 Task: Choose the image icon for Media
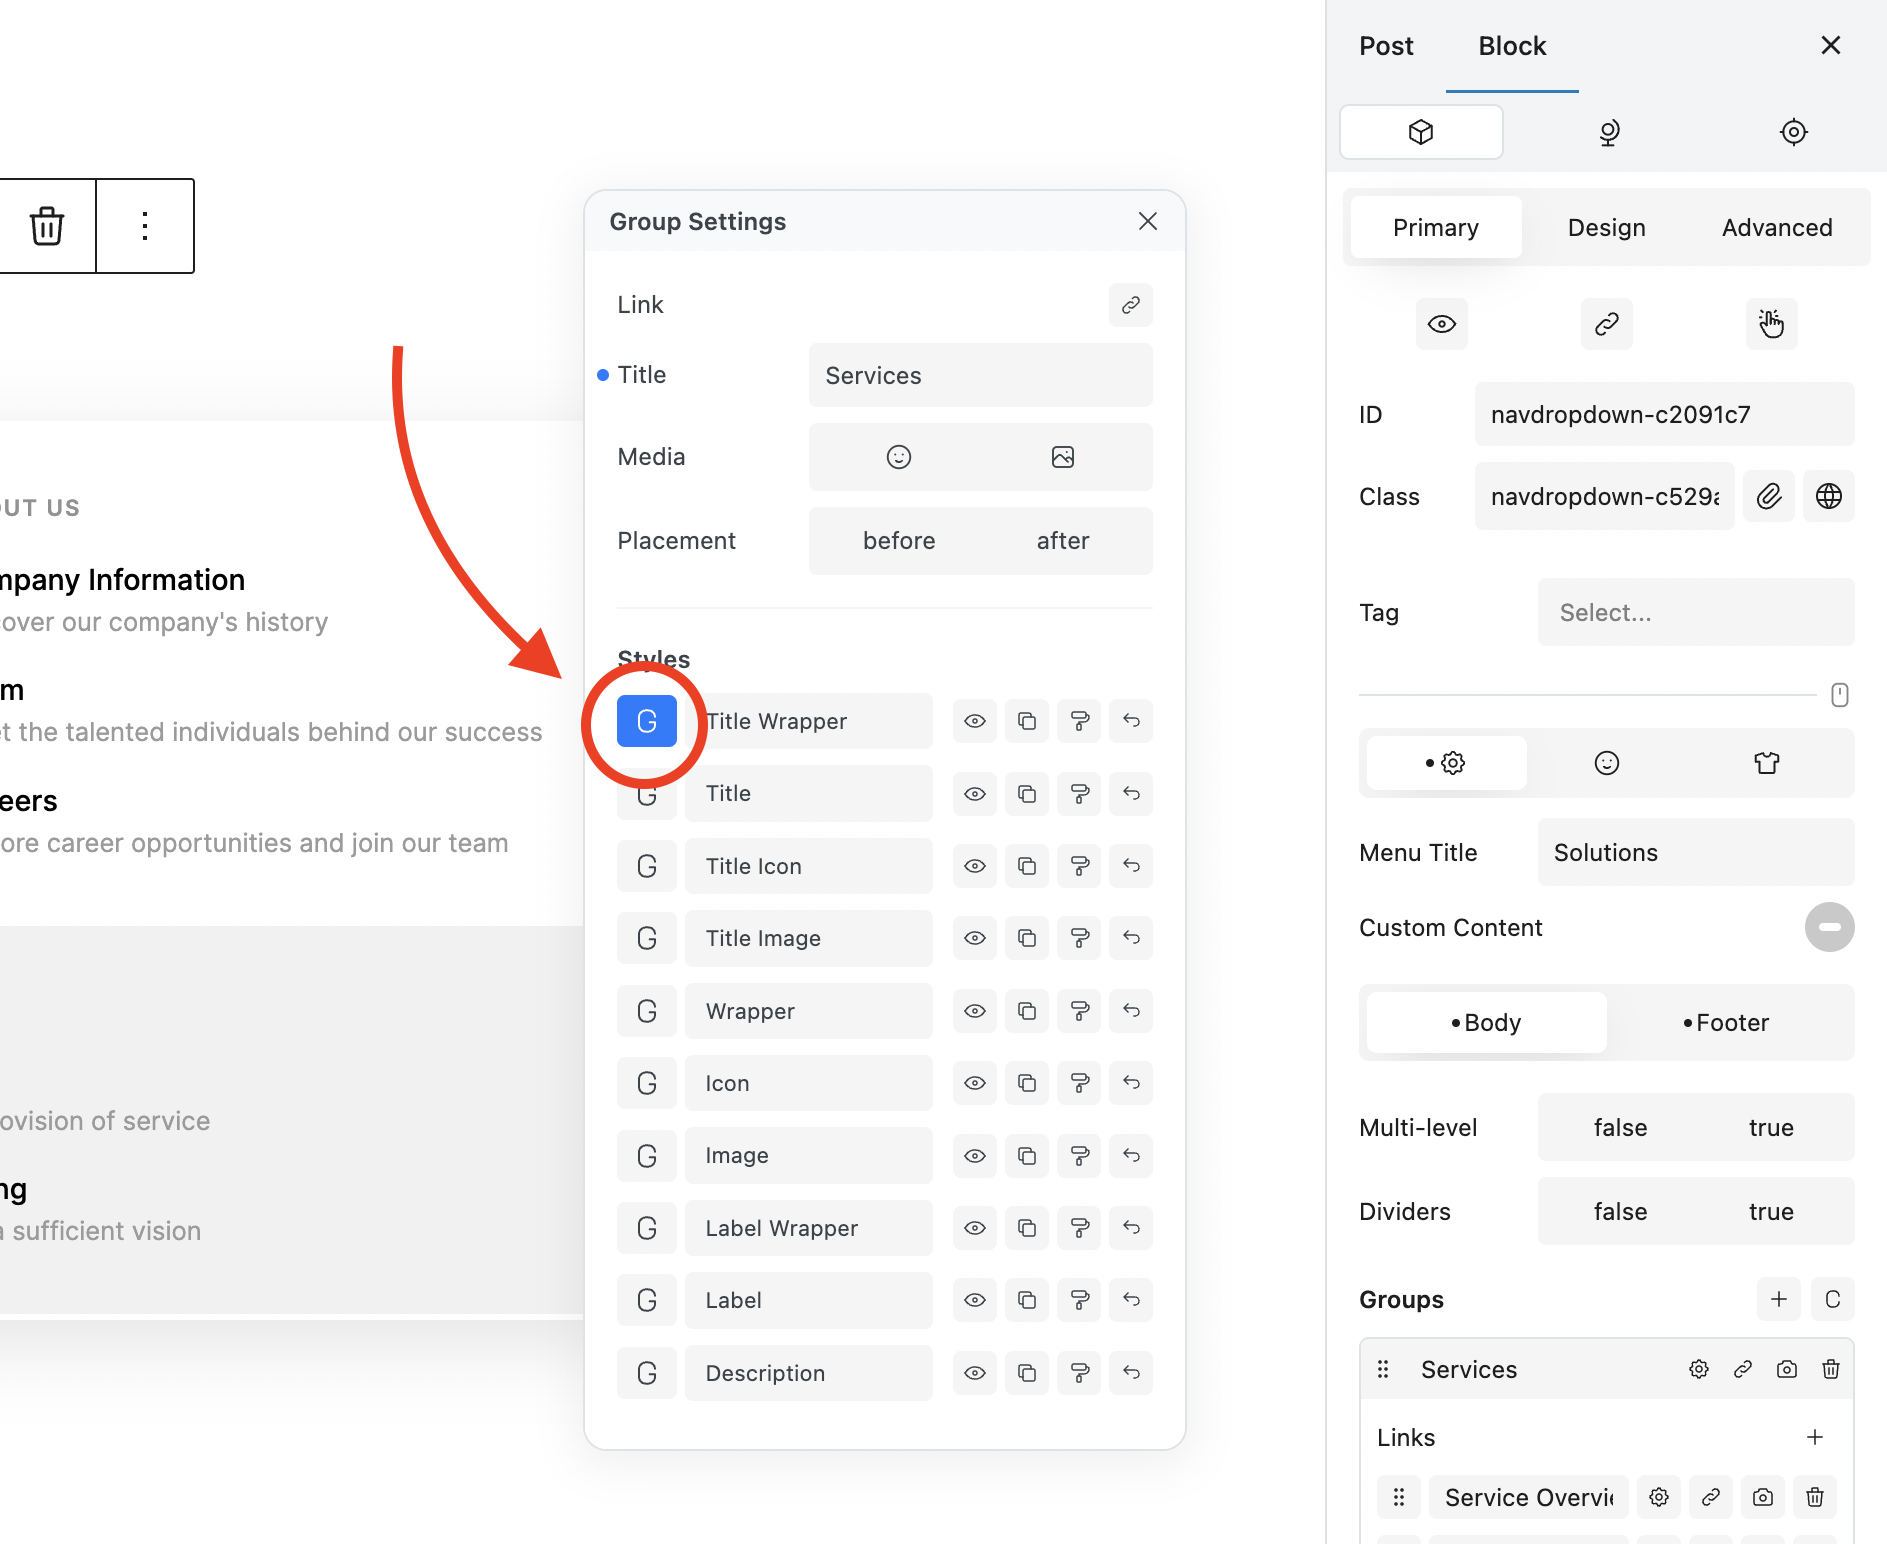(1062, 457)
